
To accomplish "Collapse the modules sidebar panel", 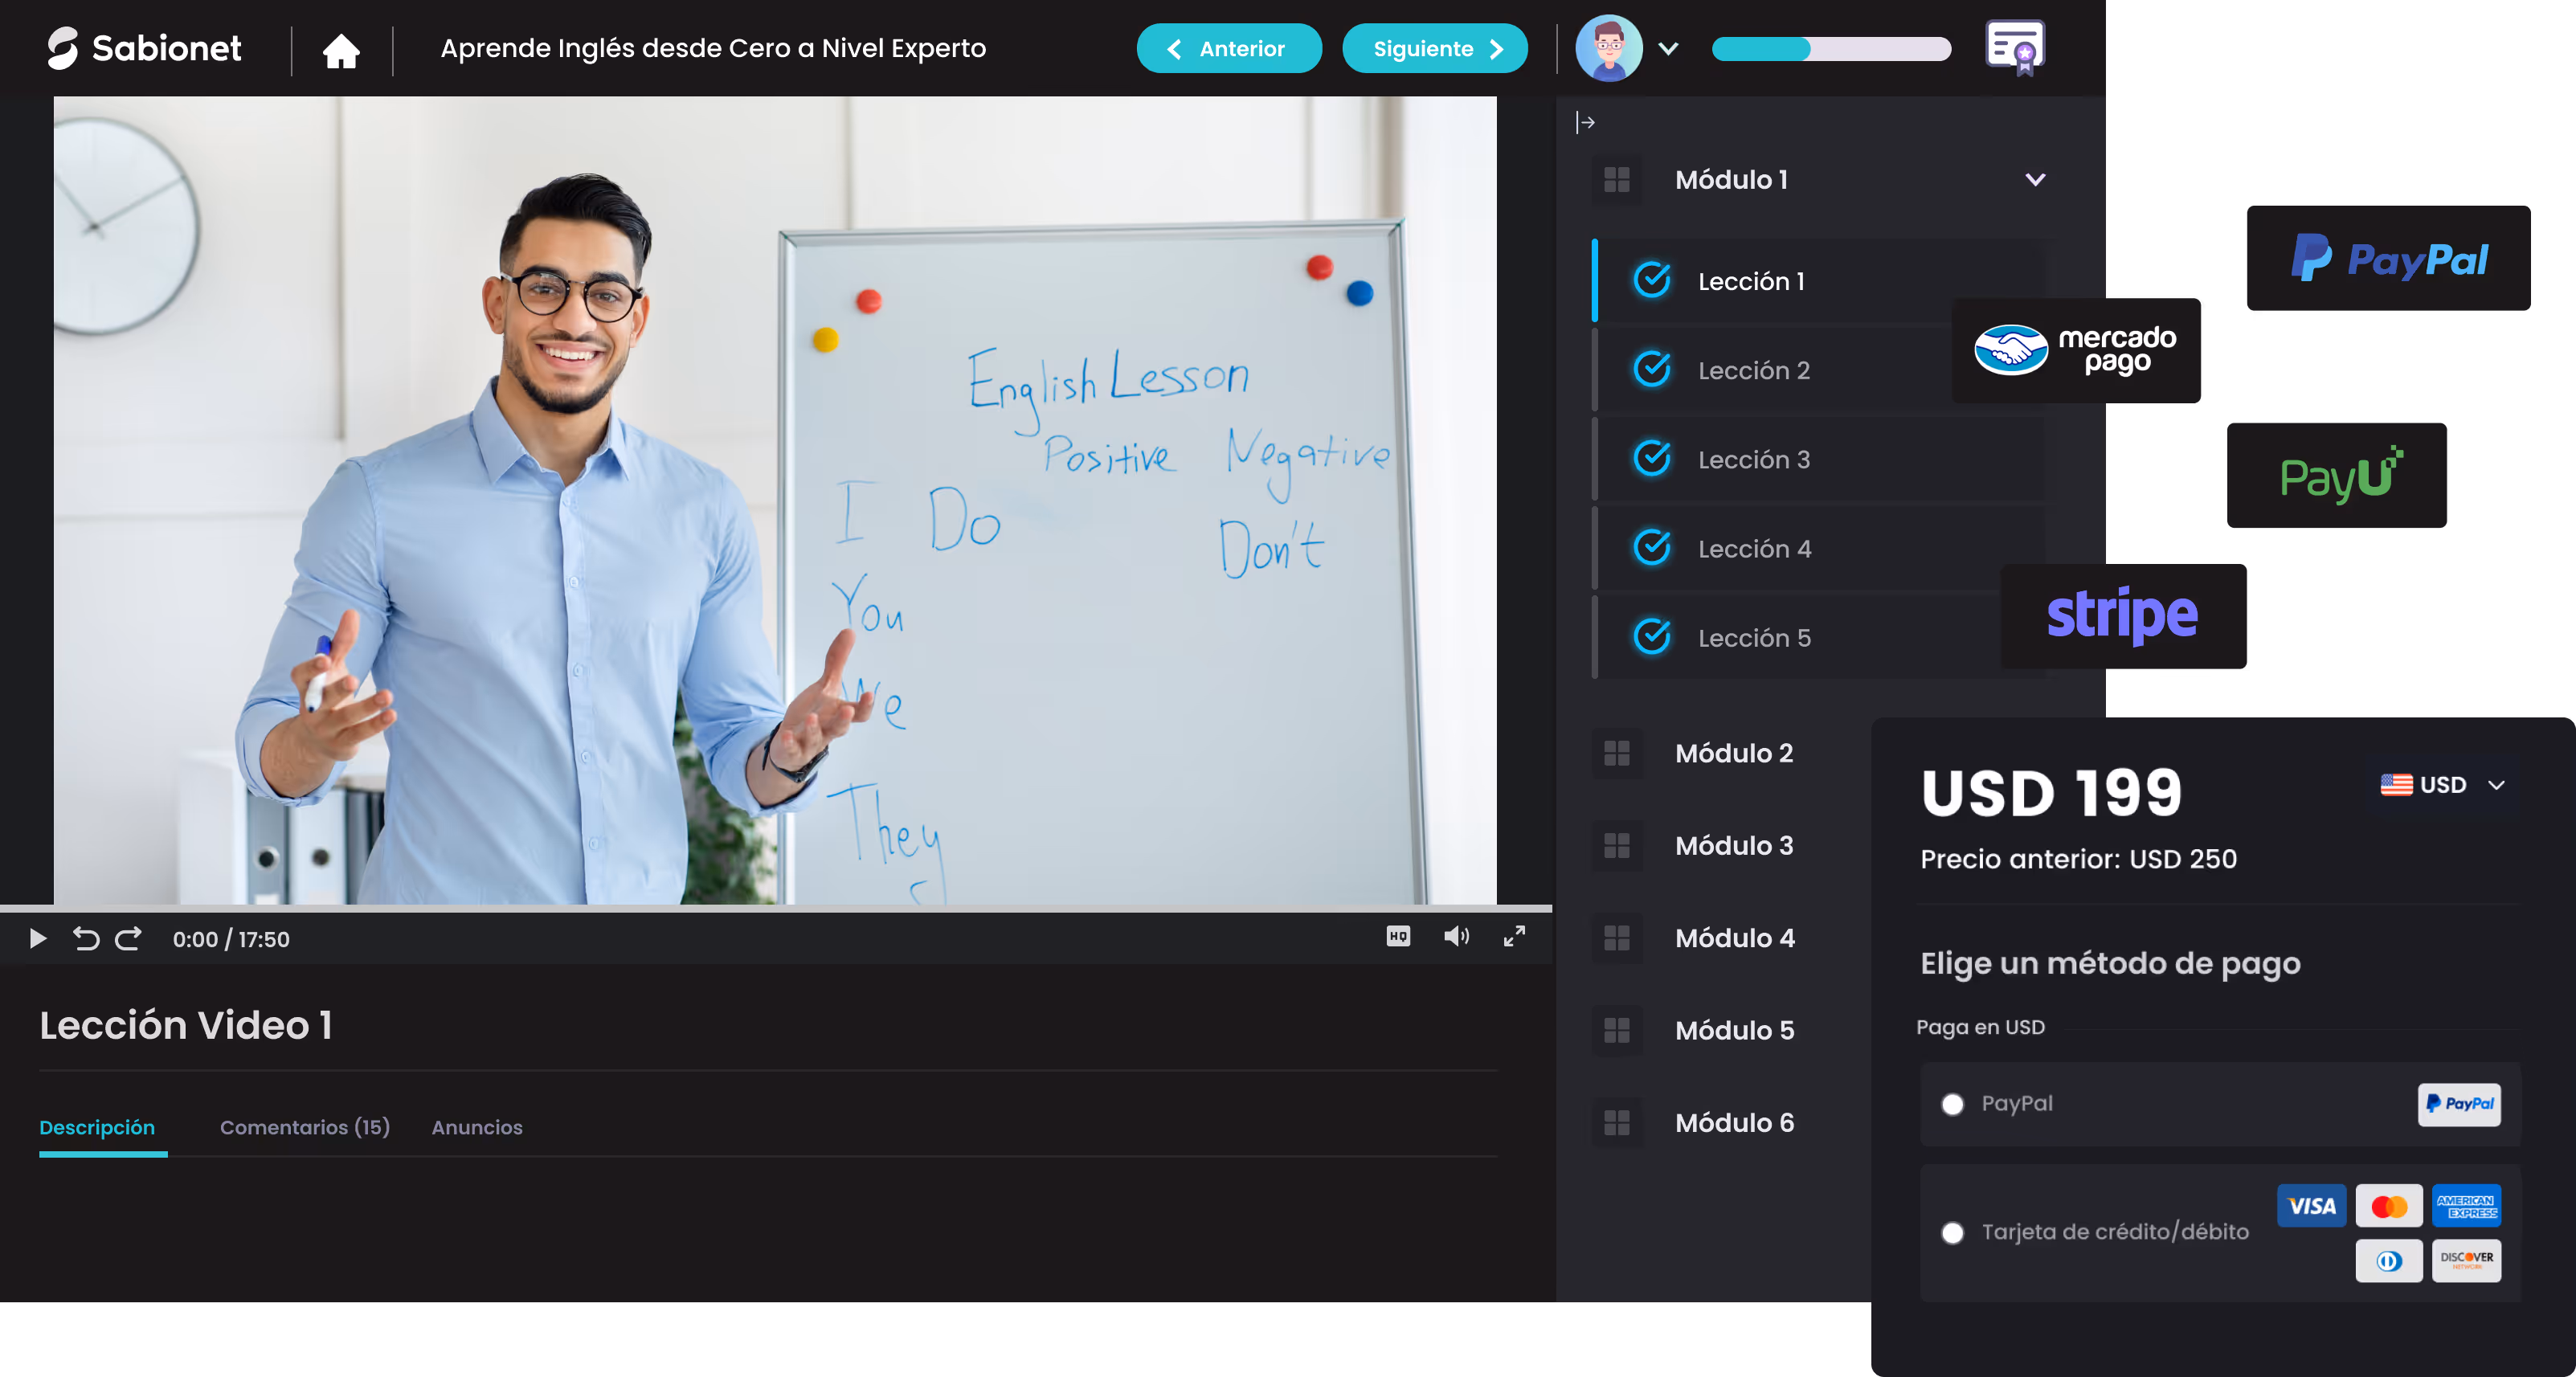I will [1585, 122].
